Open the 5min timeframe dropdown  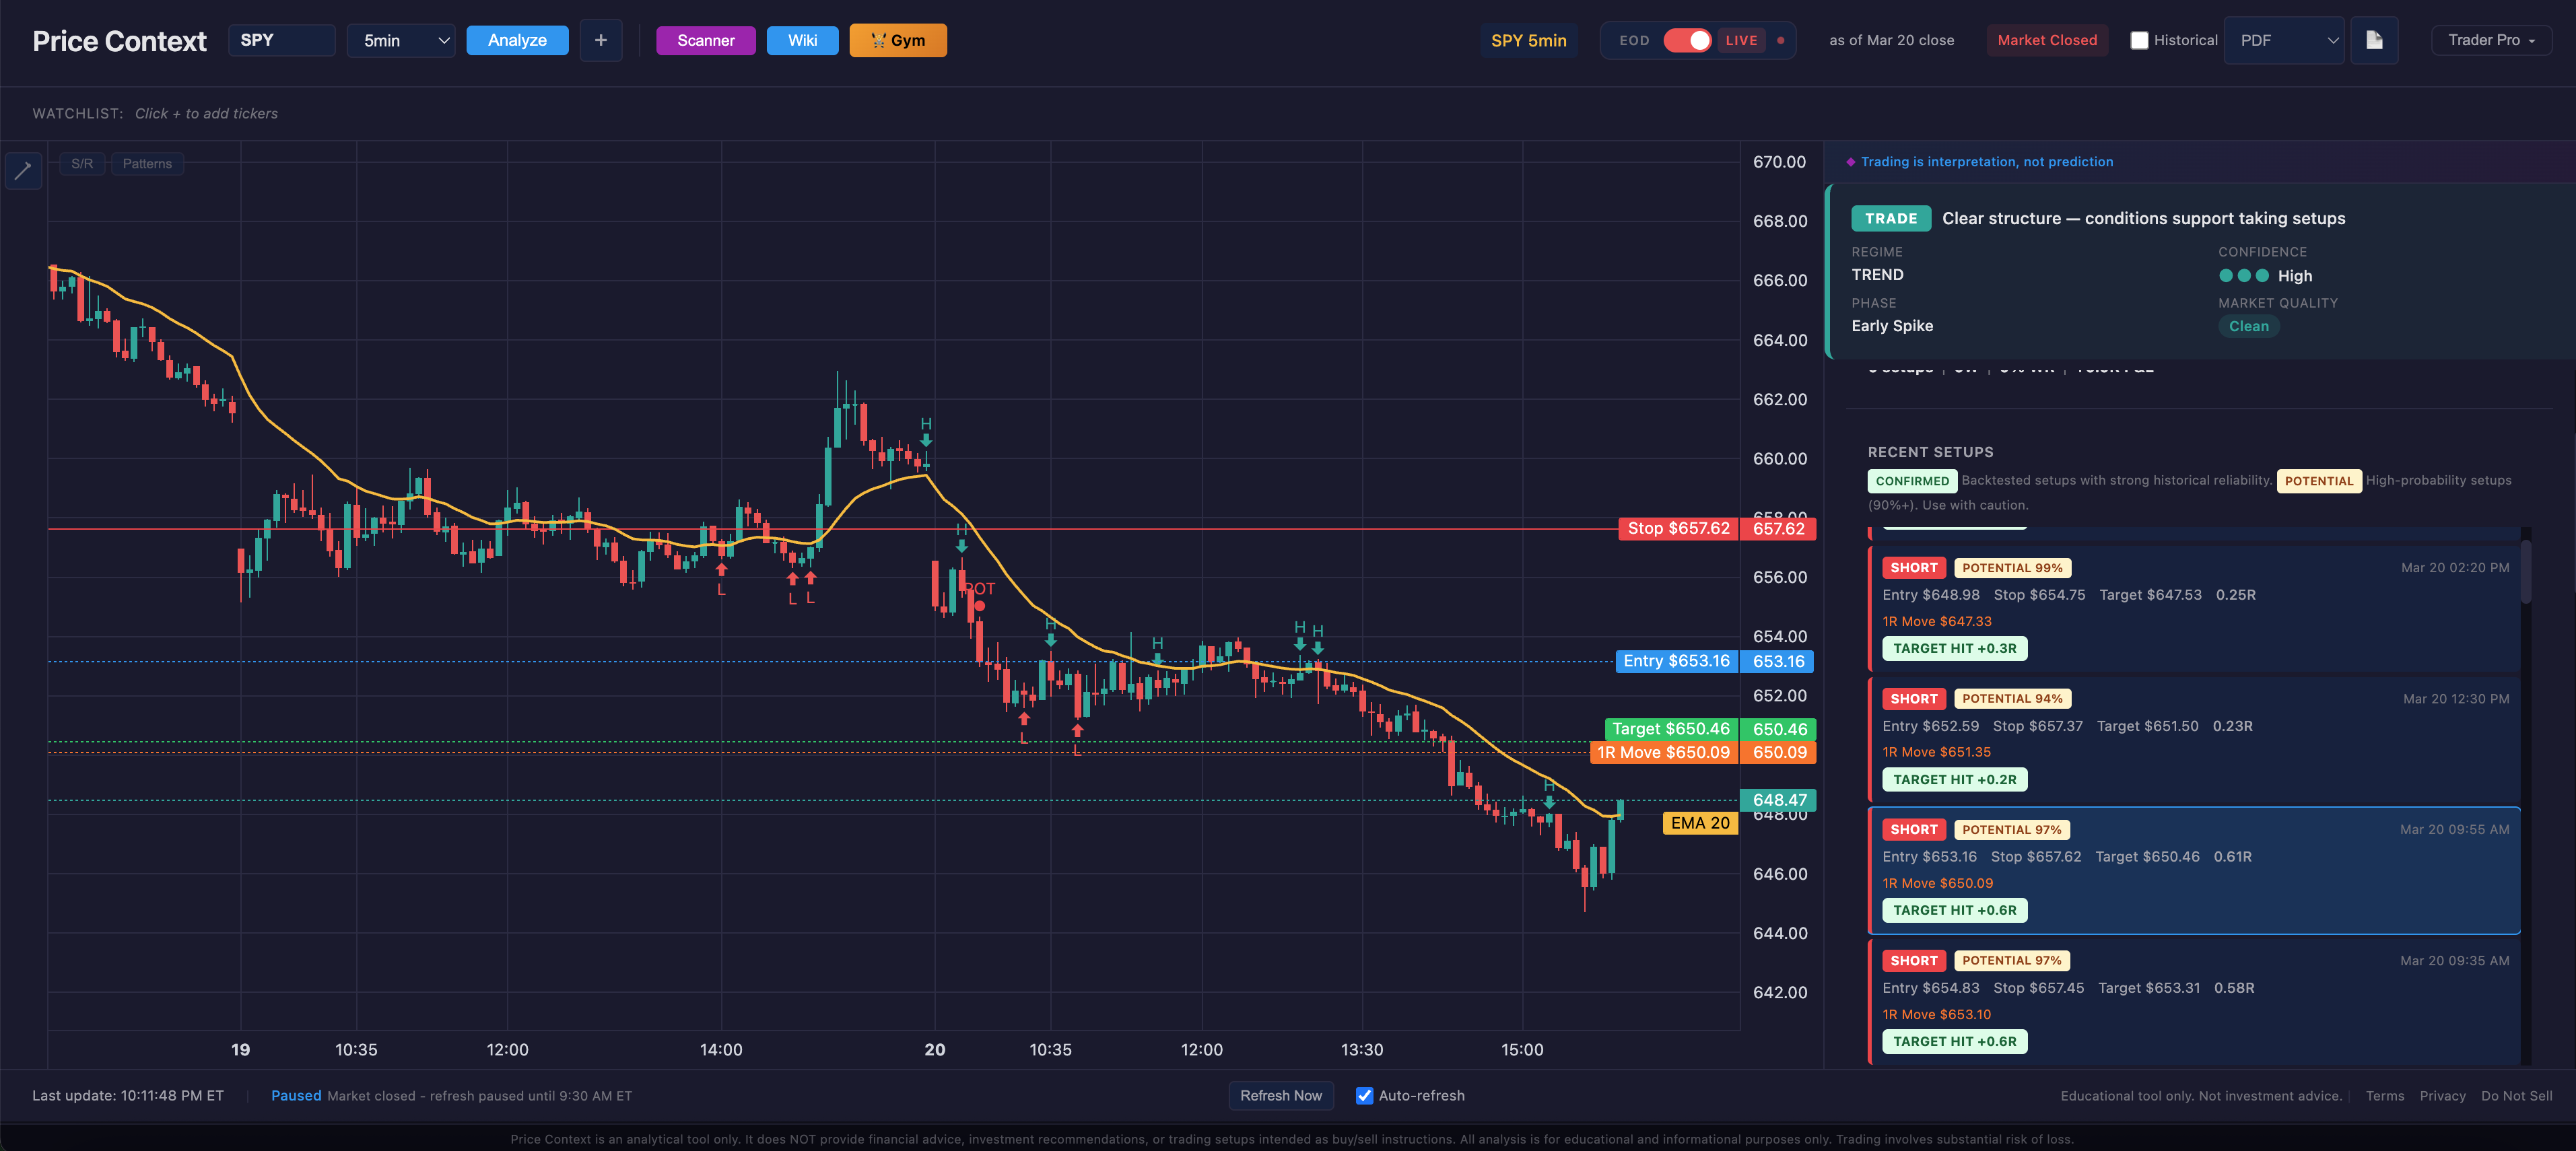[401, 40]
